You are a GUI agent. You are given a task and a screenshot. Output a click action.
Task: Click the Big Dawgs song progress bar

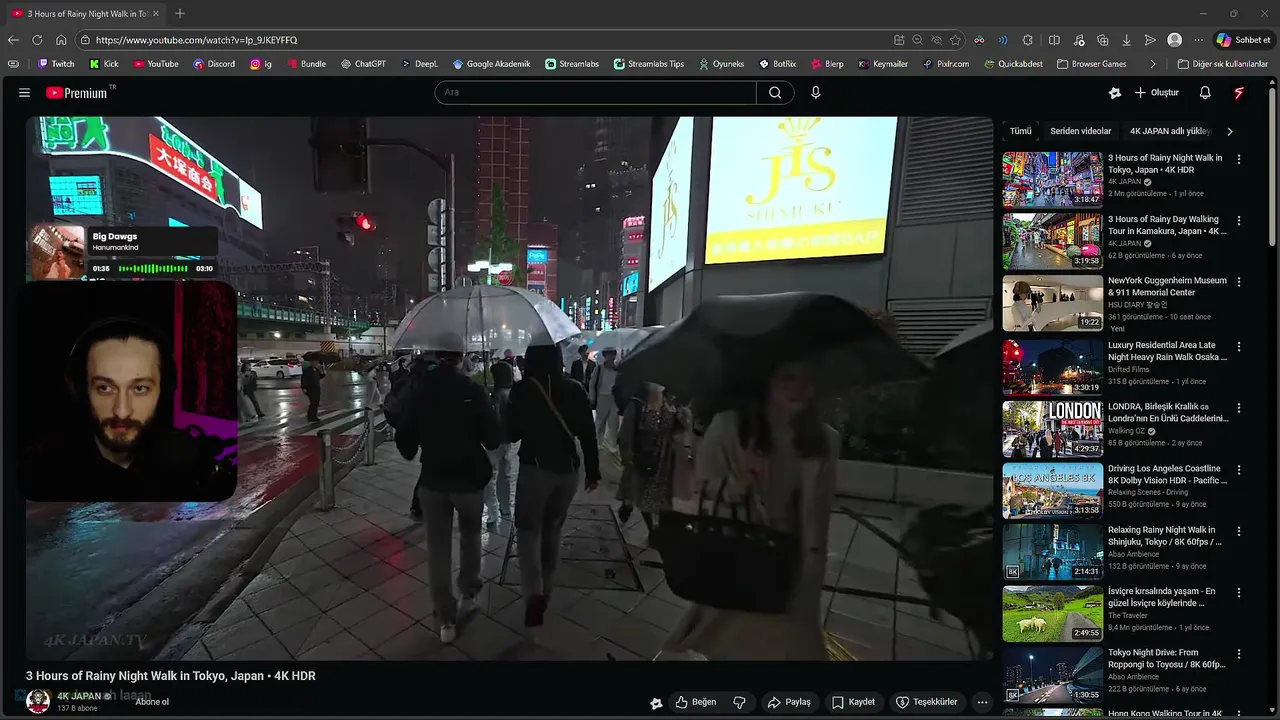tap(153, 269)
